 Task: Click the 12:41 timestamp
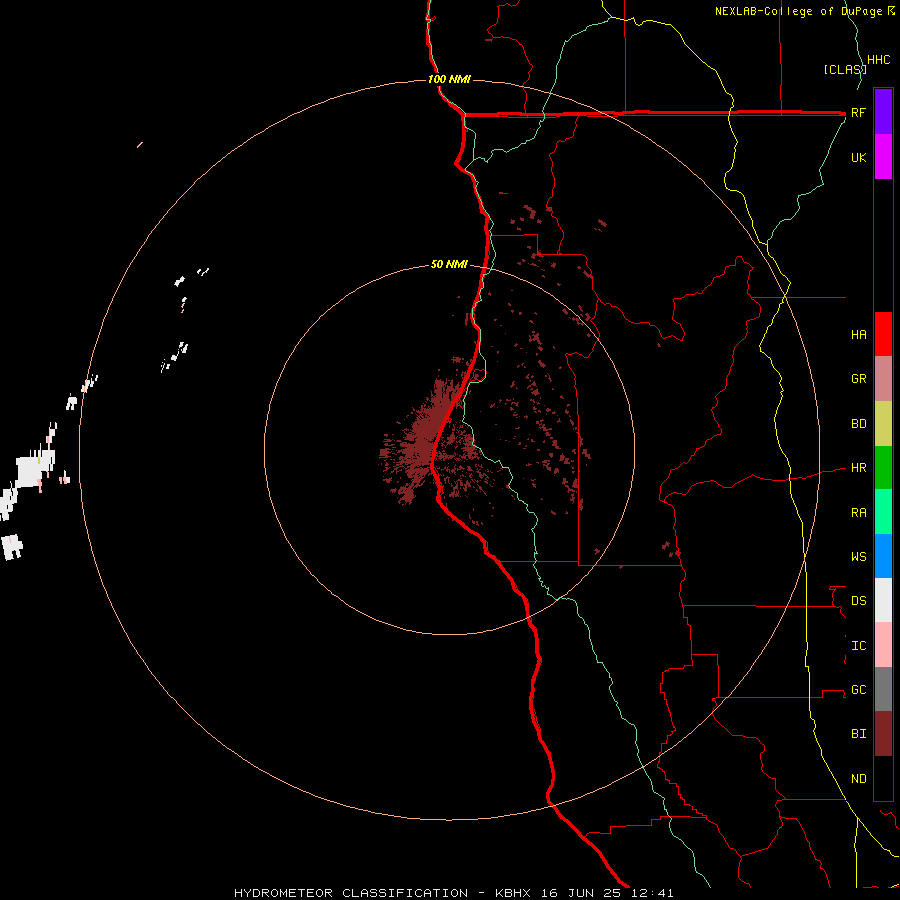651,893
